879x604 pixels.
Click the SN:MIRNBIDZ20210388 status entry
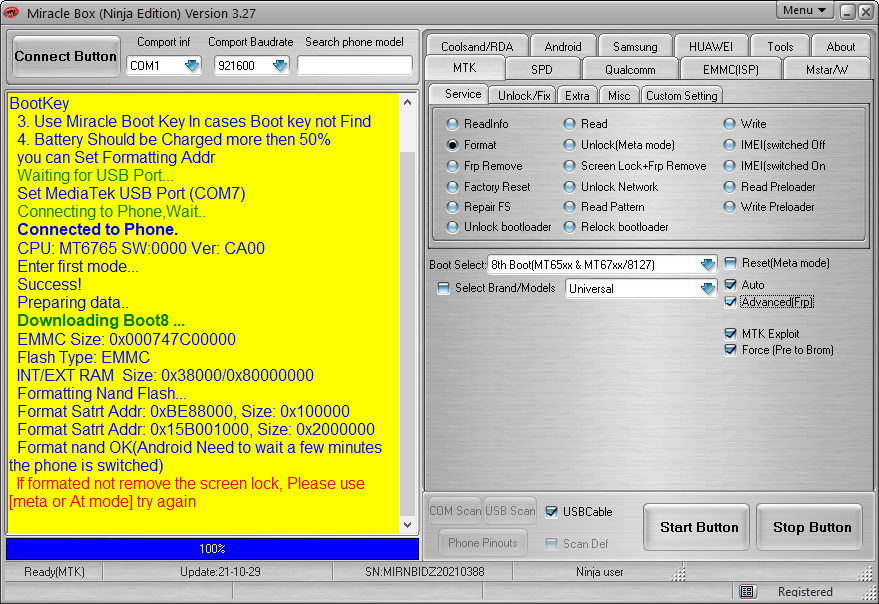[x=424, y=571]
